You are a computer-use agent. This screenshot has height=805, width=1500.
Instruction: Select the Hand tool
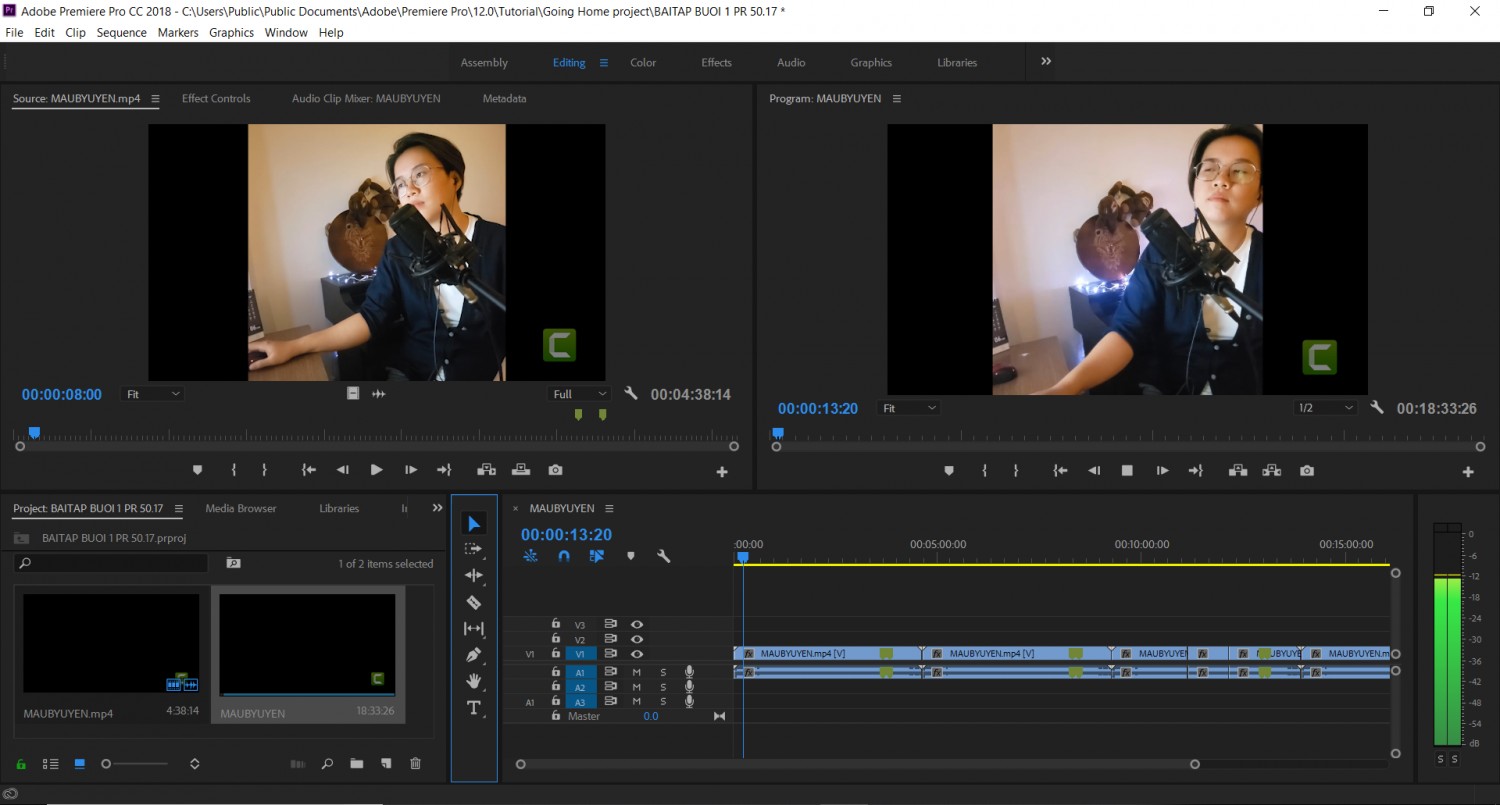(x=474, y=681)
